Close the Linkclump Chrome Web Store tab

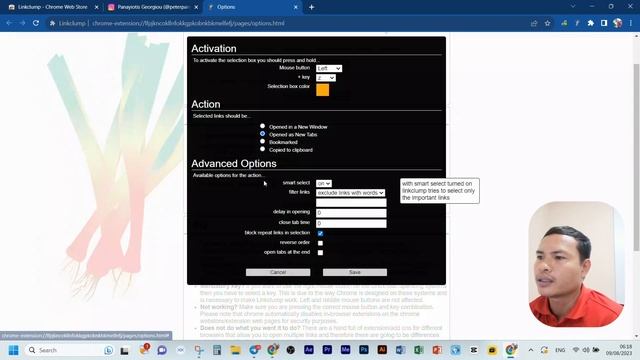[96, 7]
